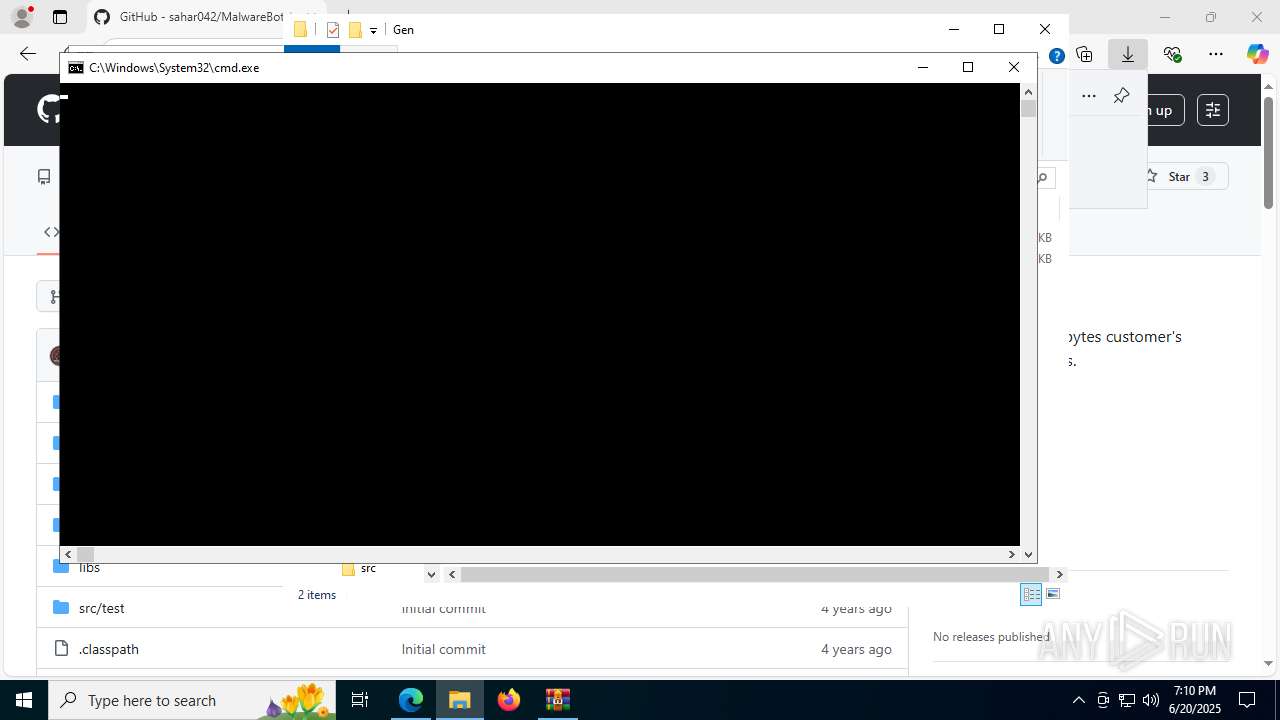Open volume control in system tray
1280x720 pixels.
pos(1151,700)
